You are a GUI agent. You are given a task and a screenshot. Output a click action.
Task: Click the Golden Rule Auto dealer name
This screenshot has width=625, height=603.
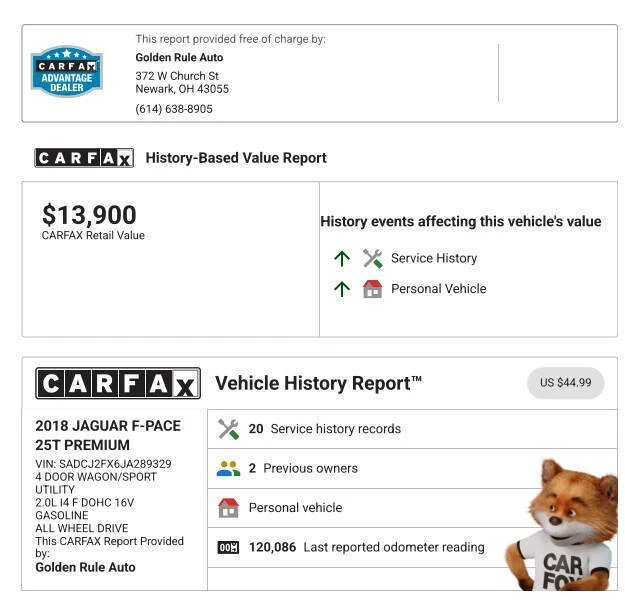click(179, 57)
